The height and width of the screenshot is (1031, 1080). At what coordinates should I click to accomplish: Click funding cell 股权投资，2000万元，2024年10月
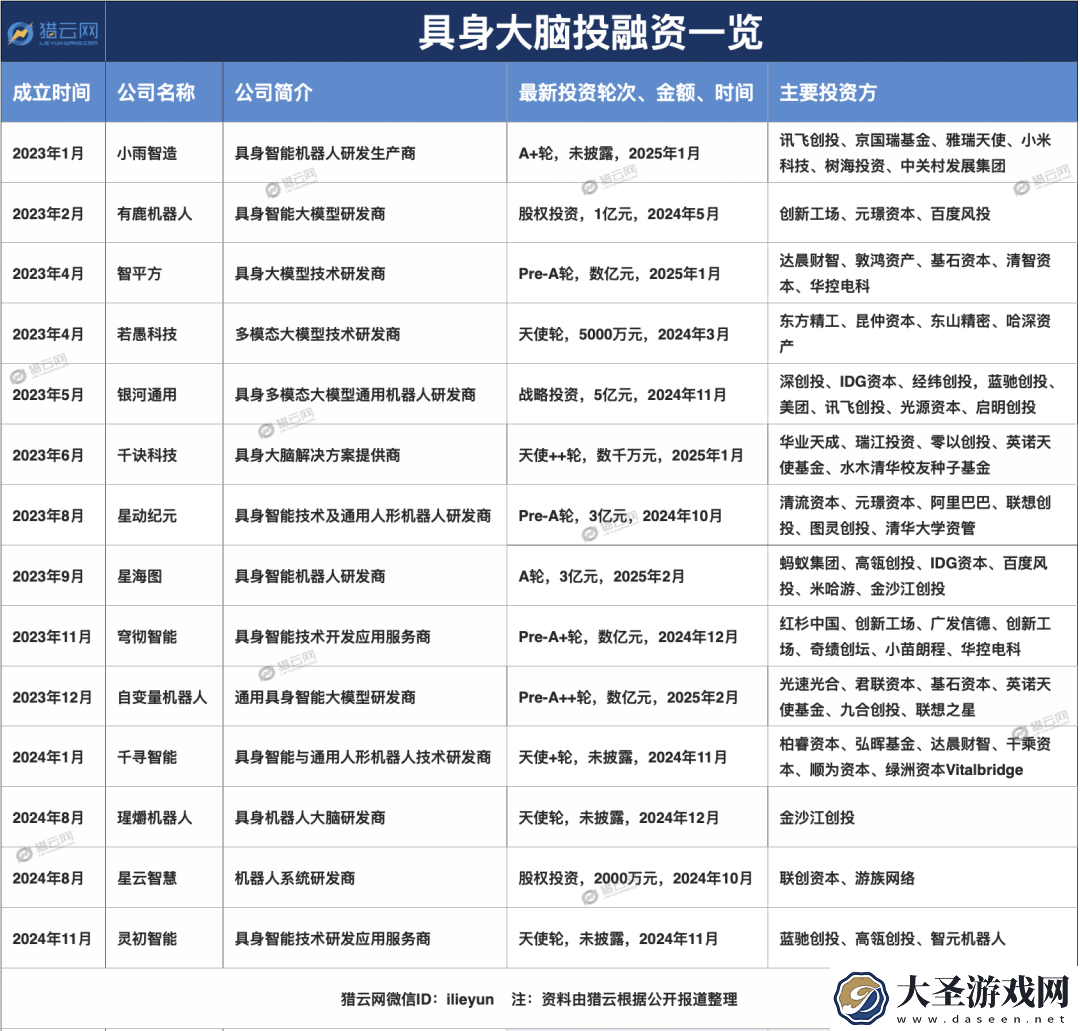coord(635,878)
